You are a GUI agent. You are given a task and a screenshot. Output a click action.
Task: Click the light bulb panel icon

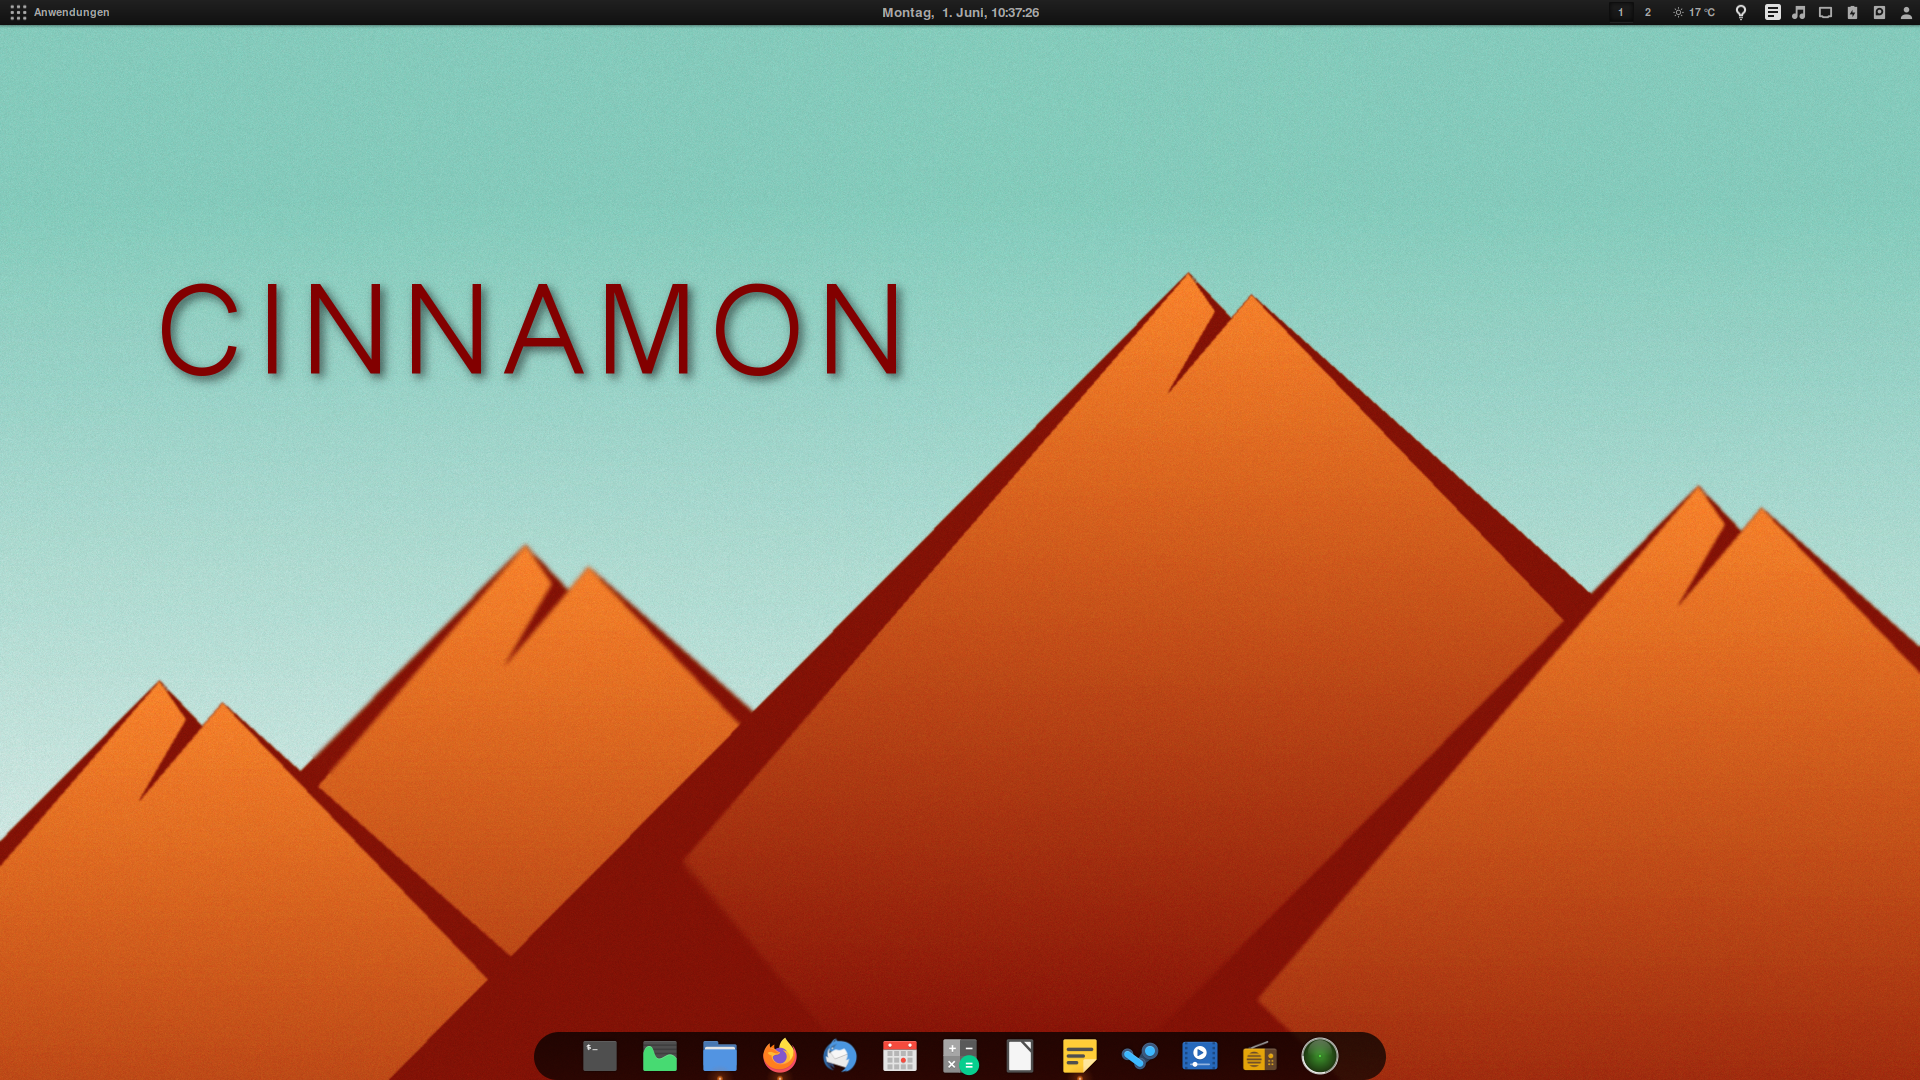pyautogui.click(x=1741, y=12)
